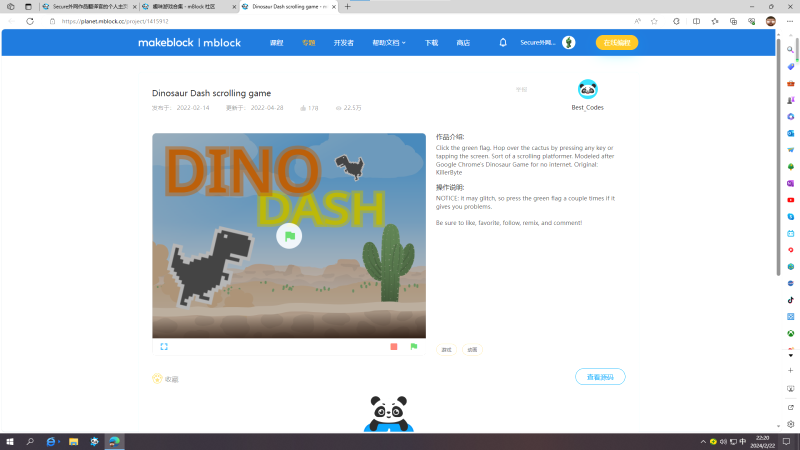Image resolution: width=800 pixels, height=450 pixels.
Task: Expand the 帮助文档 dropdown
Action: point(389,43)
